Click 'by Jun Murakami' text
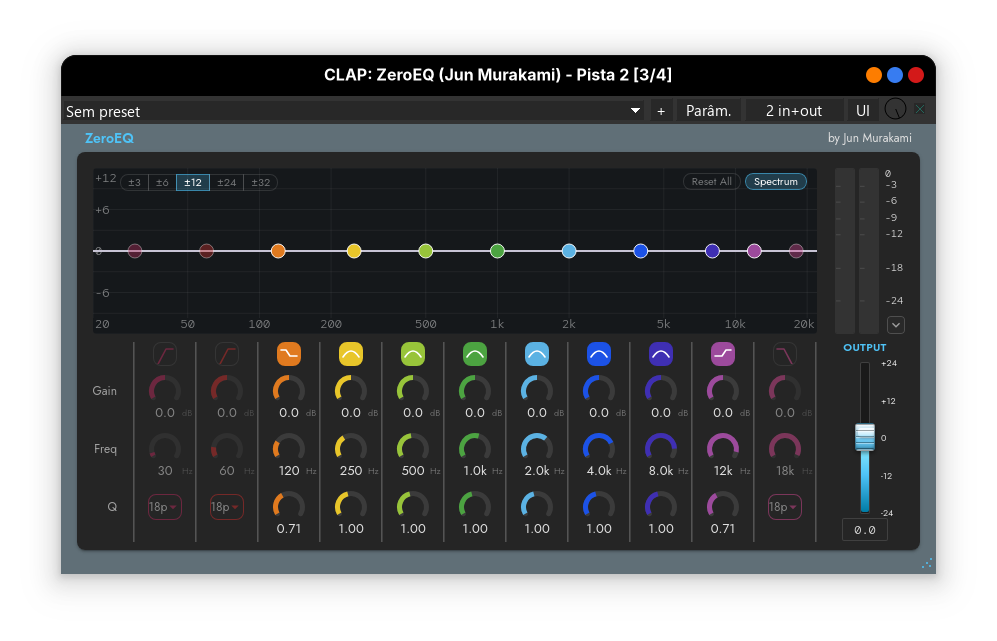This screenshot has width=997, height=641. pos(870,138)
